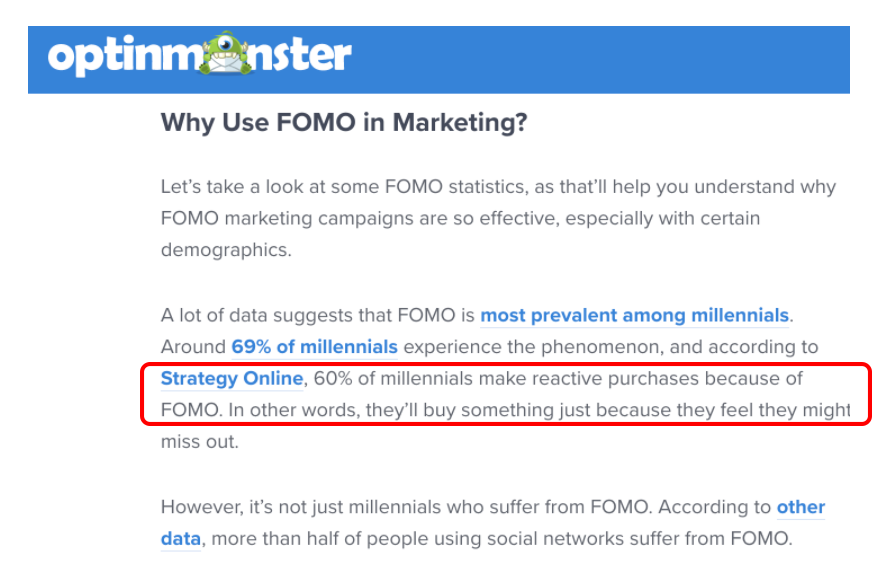Click the "nster" letters of the logo

[302, 55]
